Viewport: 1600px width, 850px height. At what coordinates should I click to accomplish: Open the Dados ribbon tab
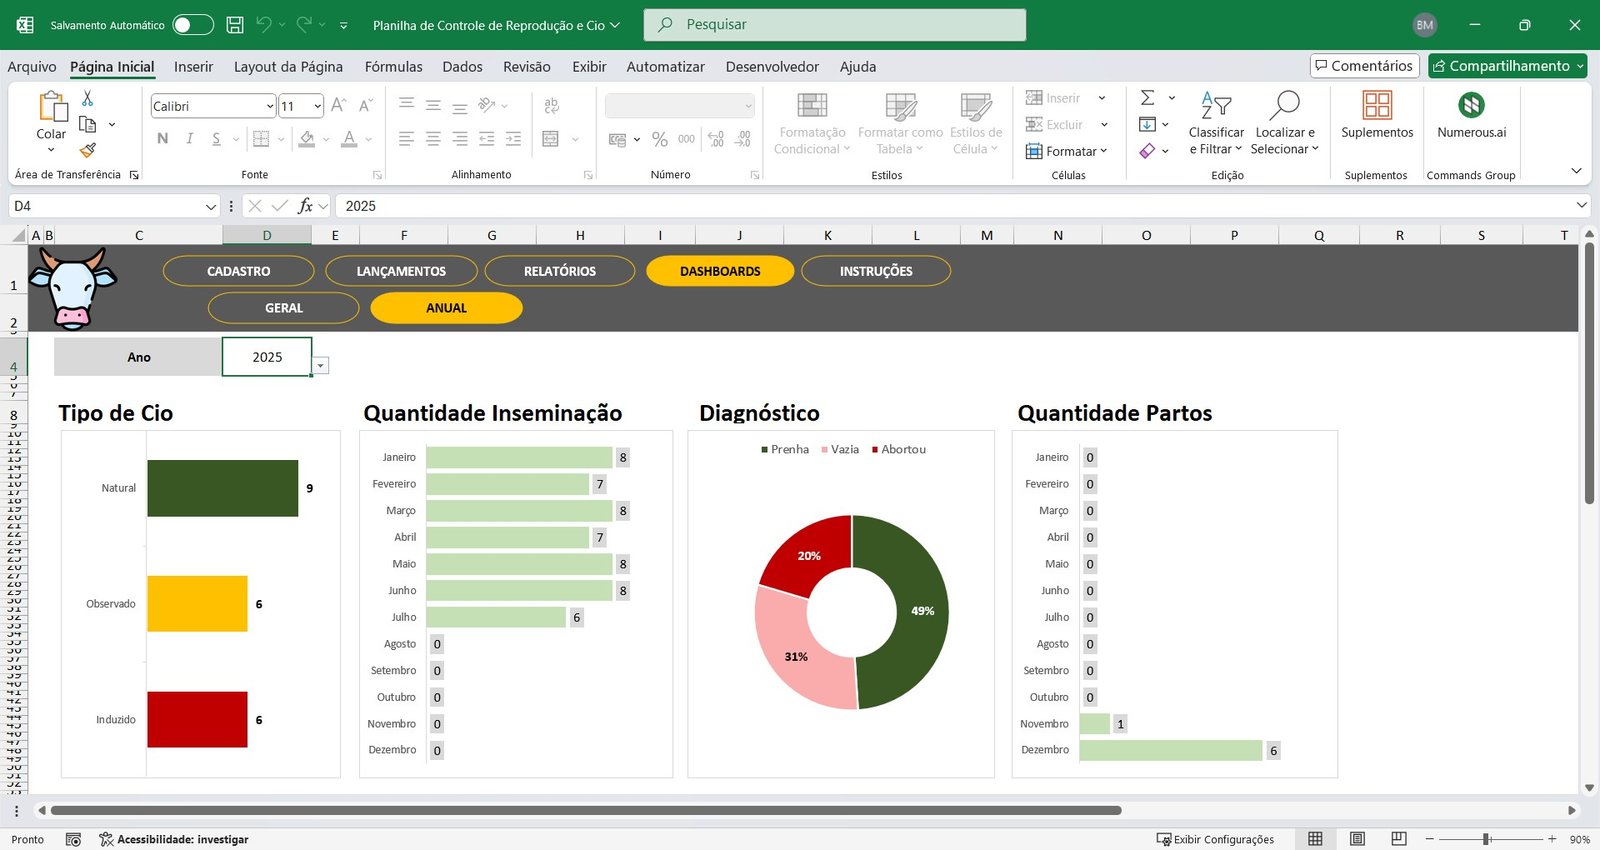(462, 67)
